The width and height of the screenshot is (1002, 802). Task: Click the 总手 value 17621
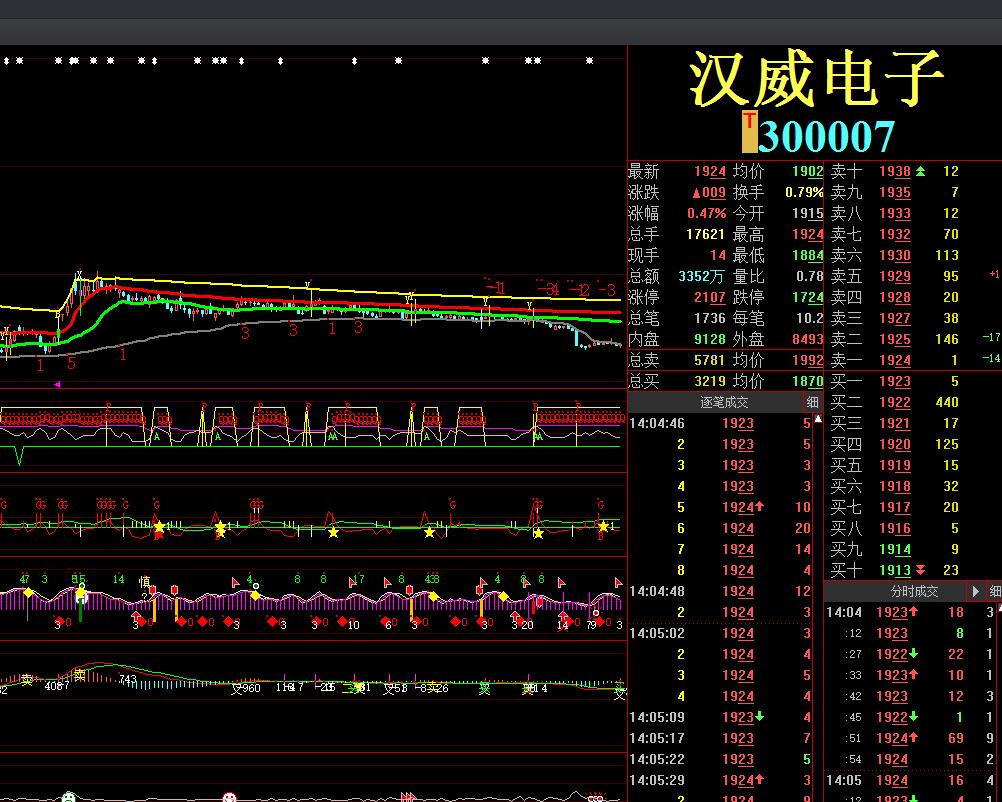point(705,235)
